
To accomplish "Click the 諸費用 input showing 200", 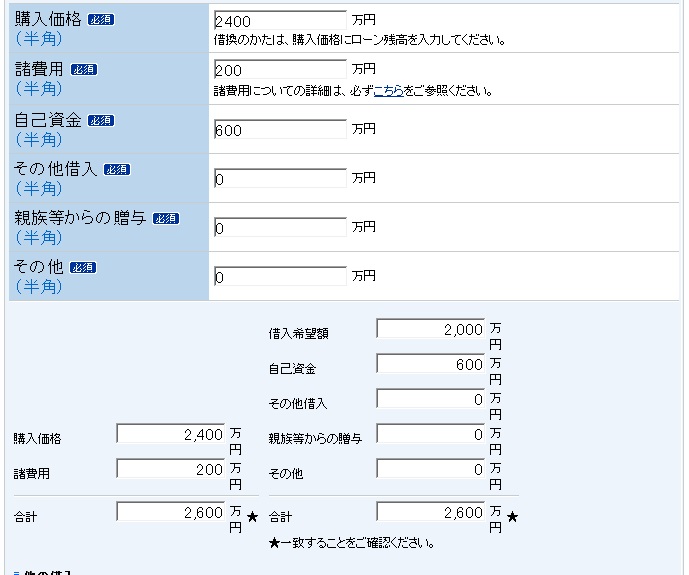I will click(280, 70).
